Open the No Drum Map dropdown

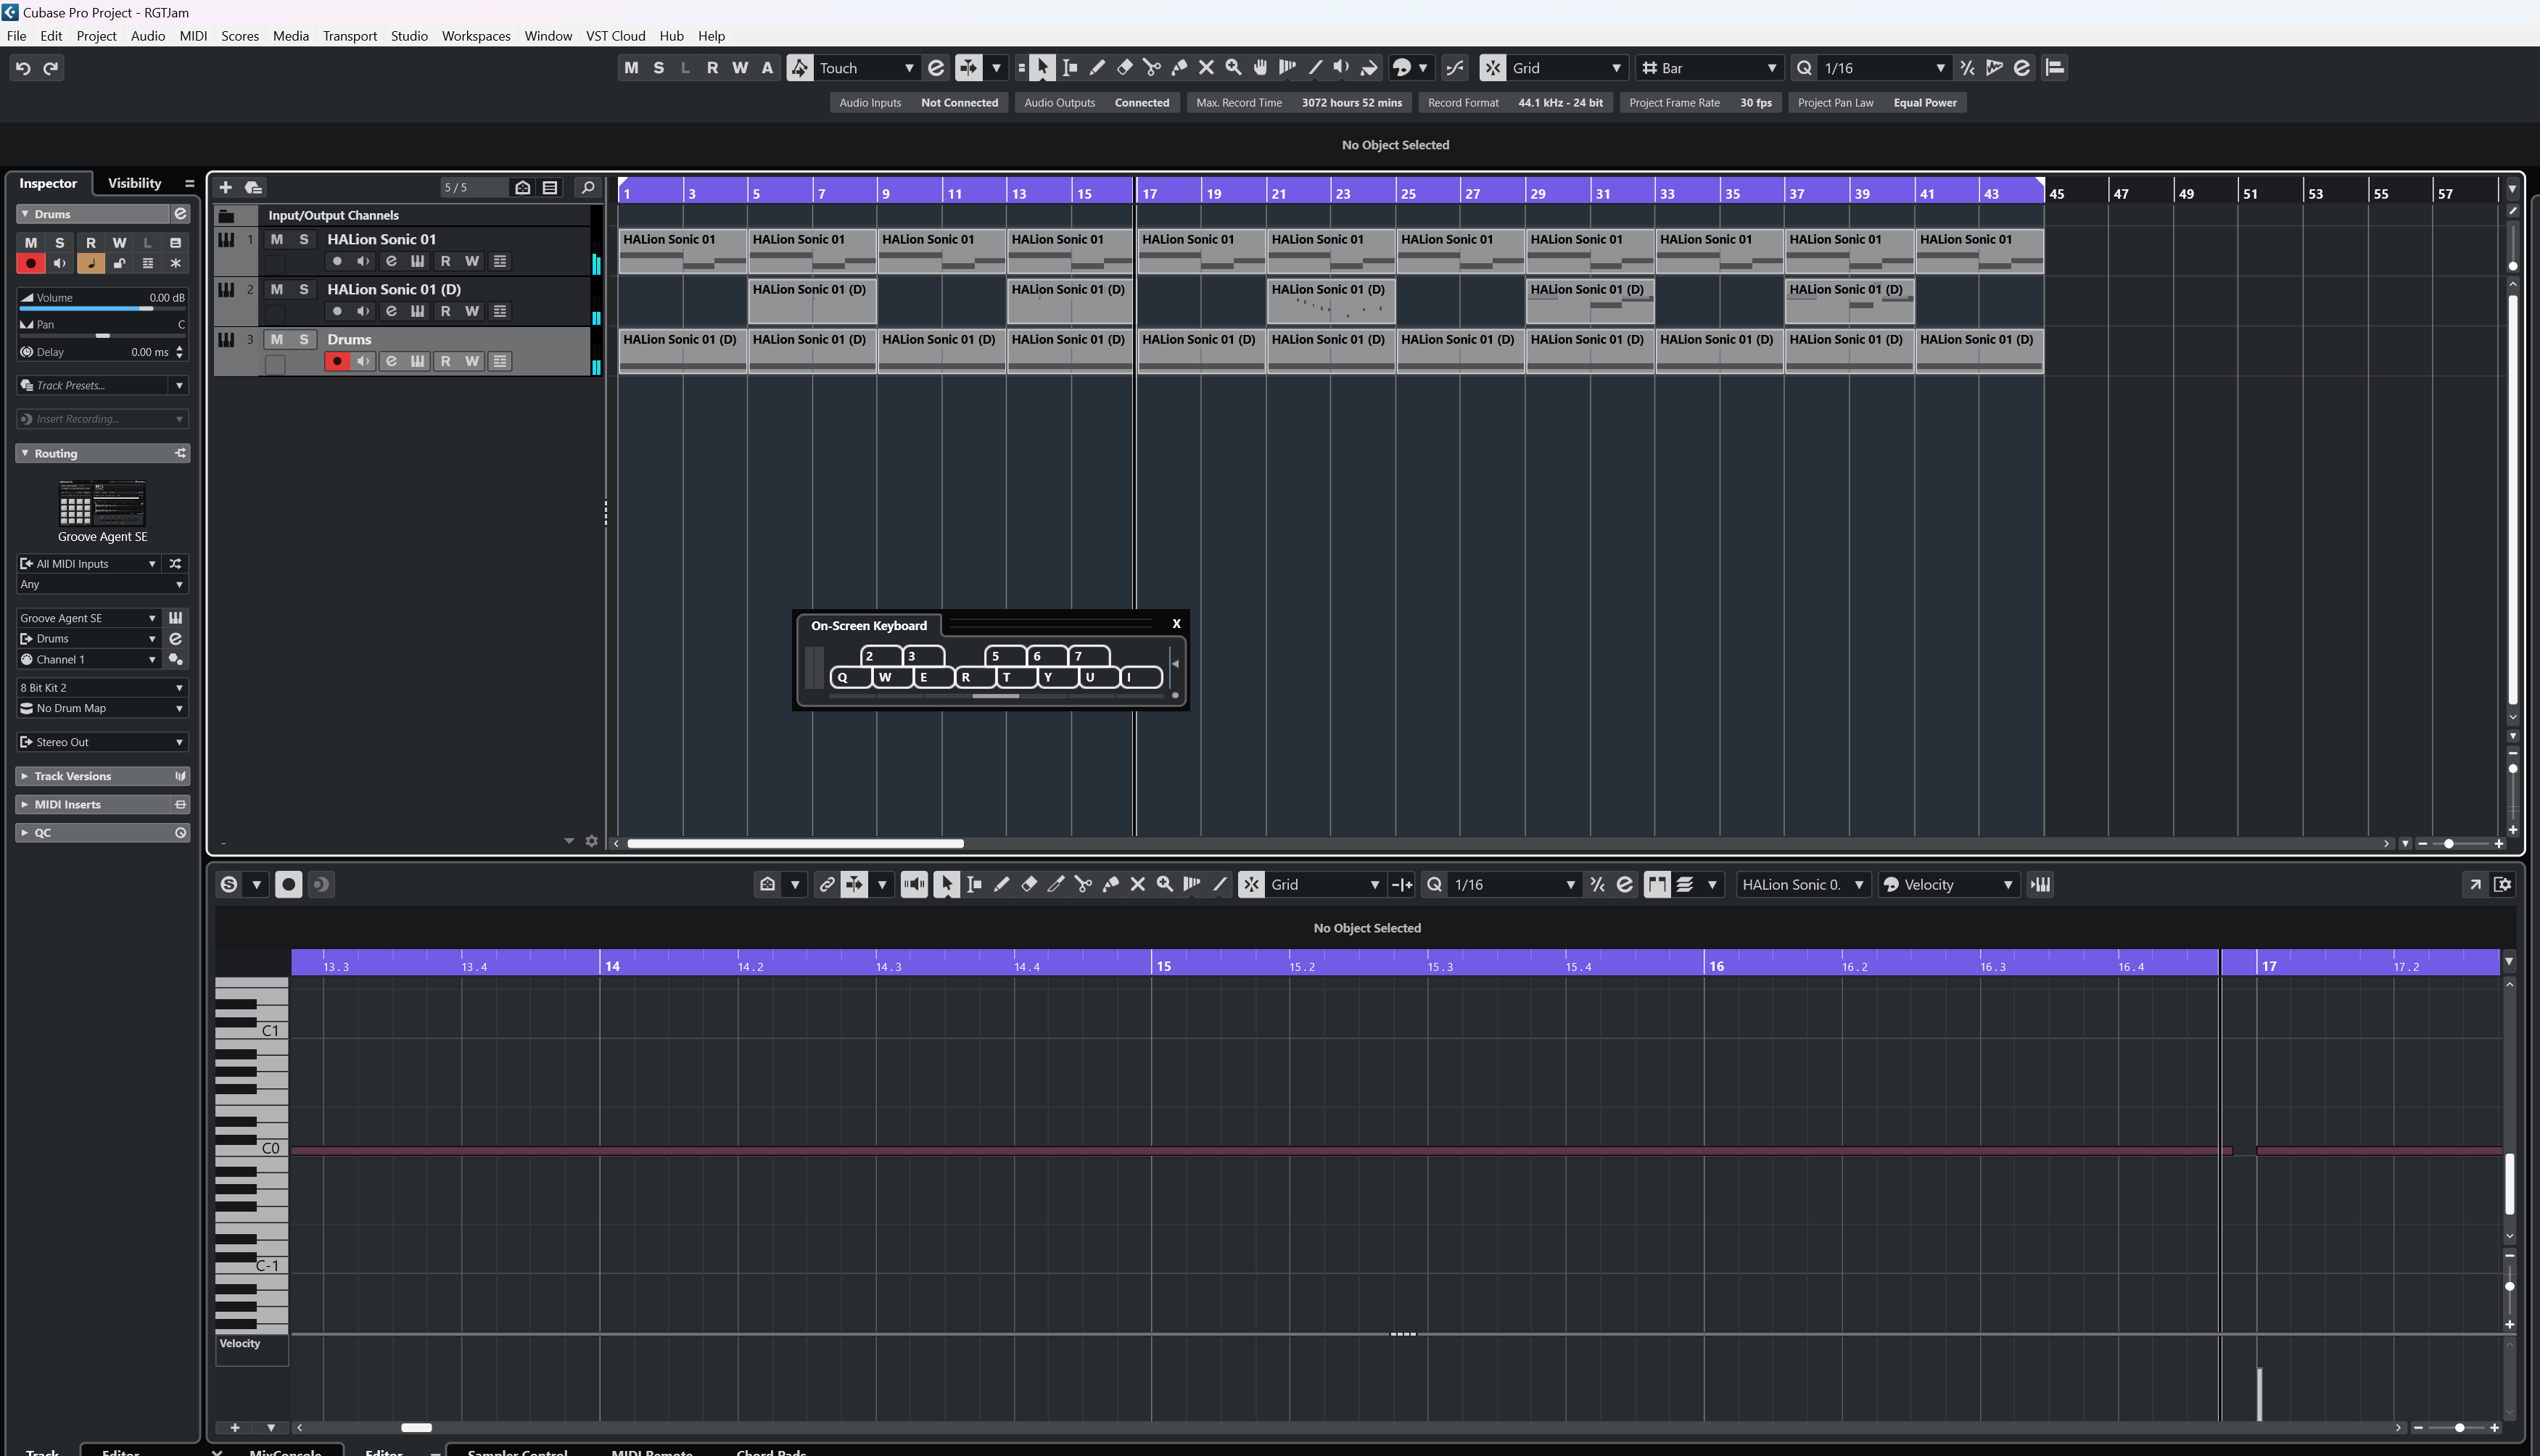point(102,708)
